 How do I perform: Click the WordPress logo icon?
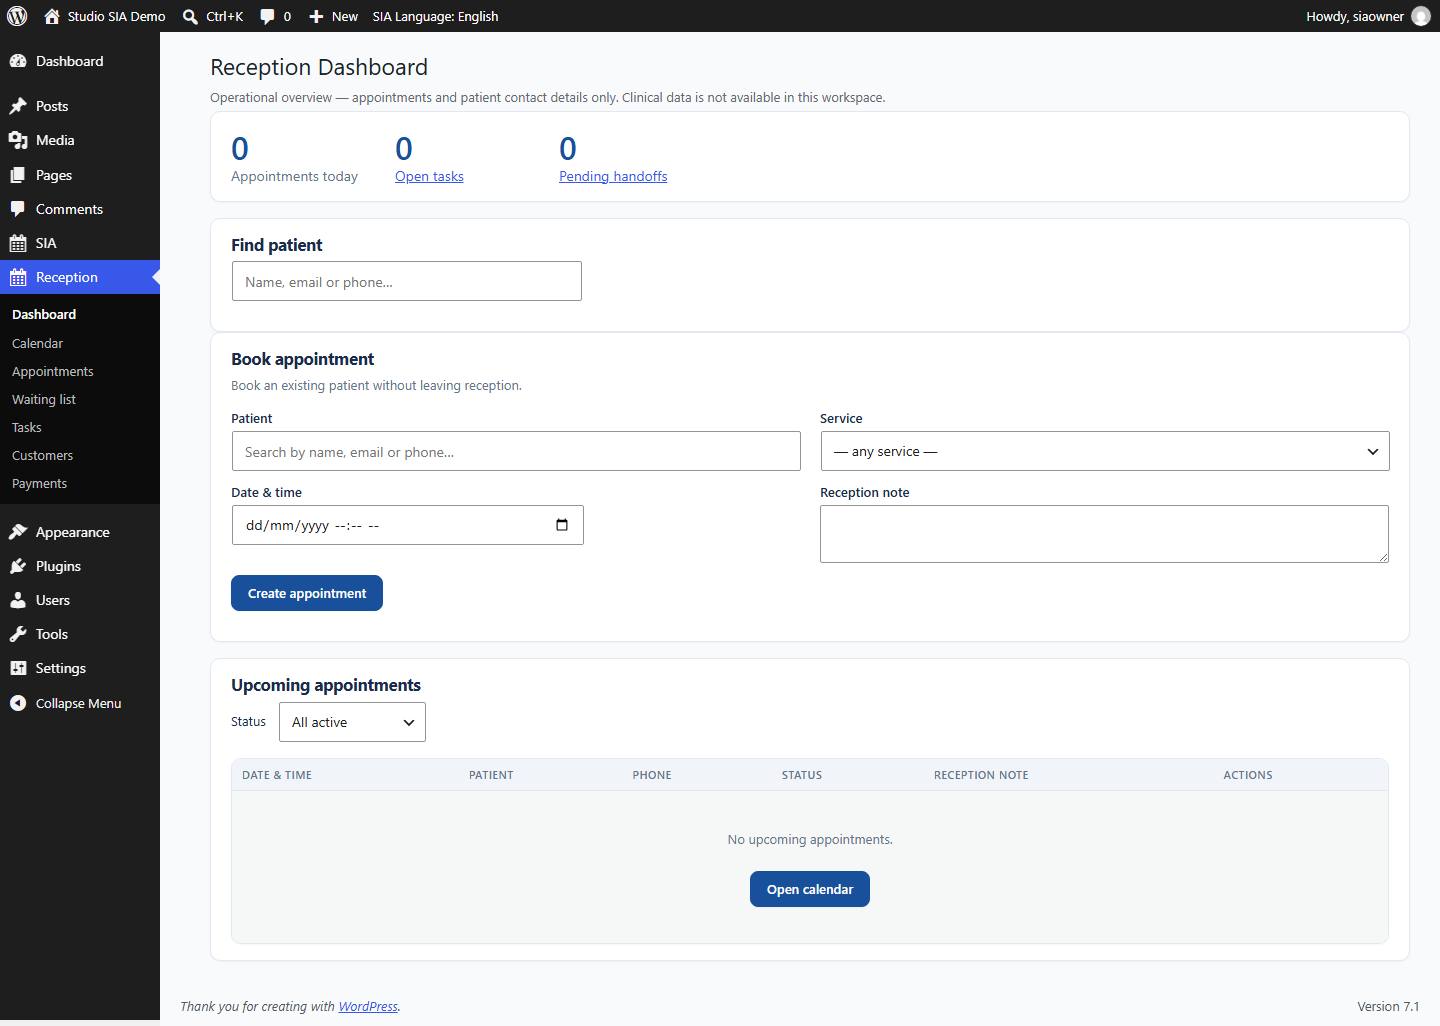[x=17, y=16]
